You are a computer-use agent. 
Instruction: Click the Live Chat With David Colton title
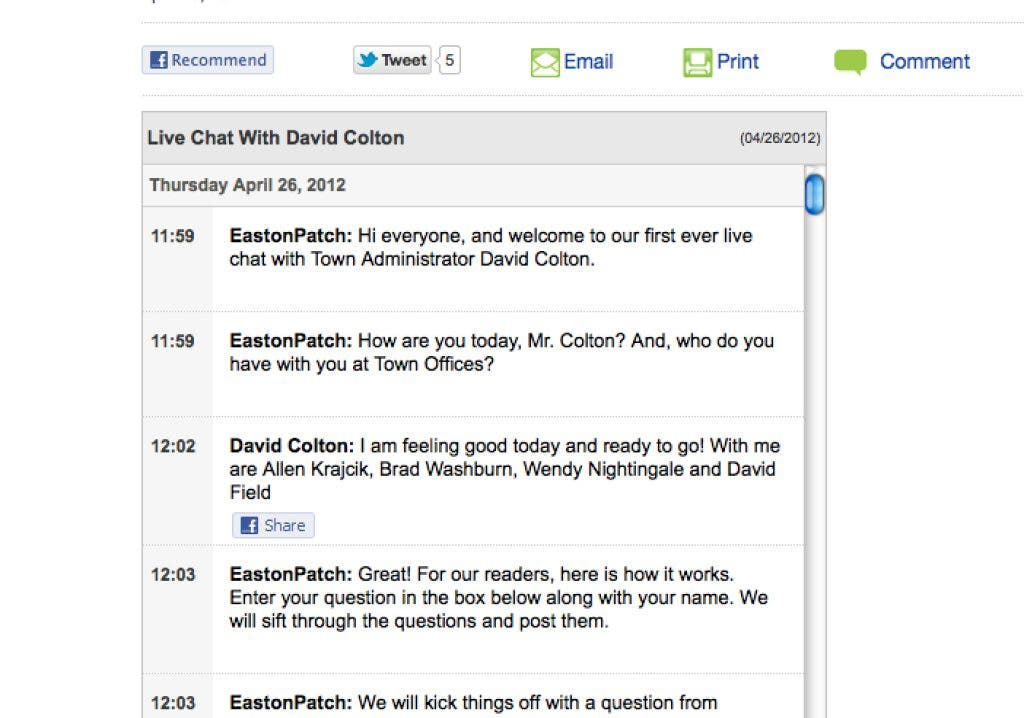tap(276, 138)
